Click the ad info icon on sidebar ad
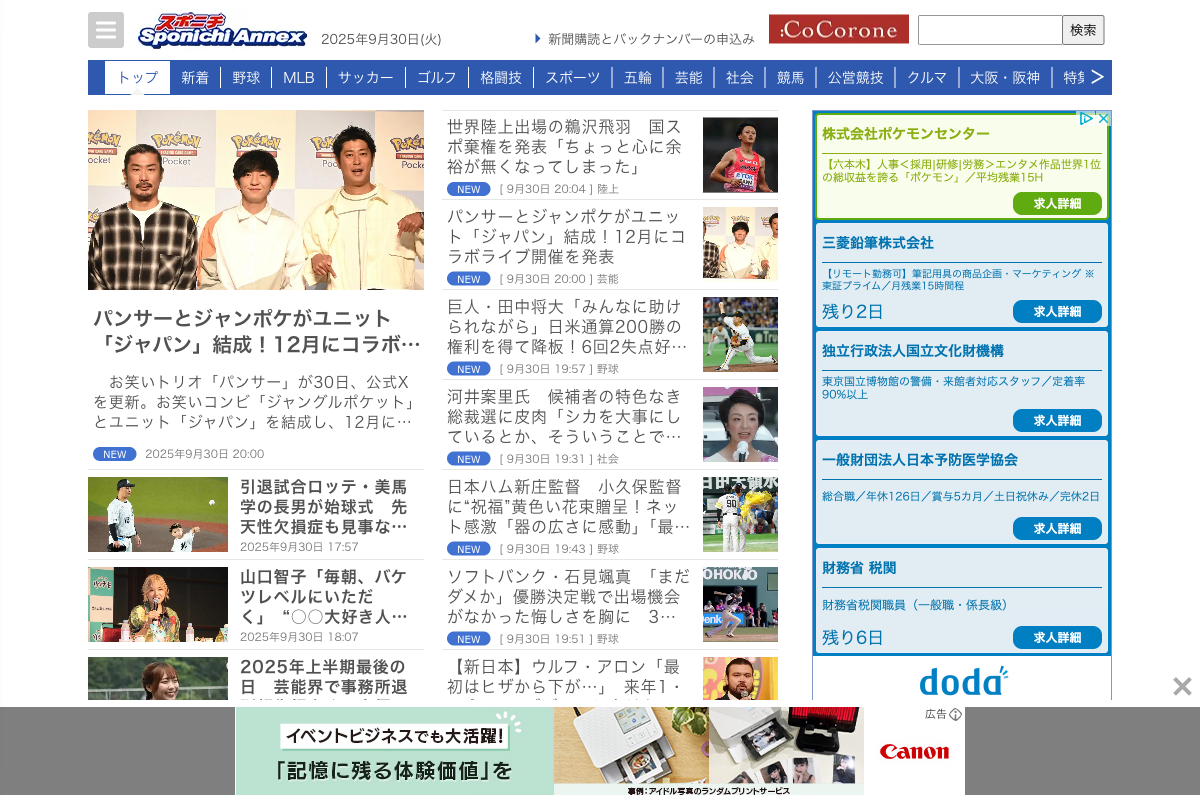This screenshot has width=1200, height=800. click(x=1085, y=119)
